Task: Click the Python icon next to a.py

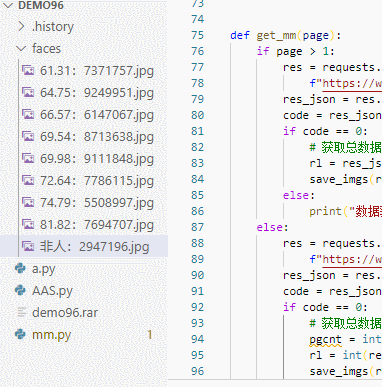Action: (x=21, y=268)
